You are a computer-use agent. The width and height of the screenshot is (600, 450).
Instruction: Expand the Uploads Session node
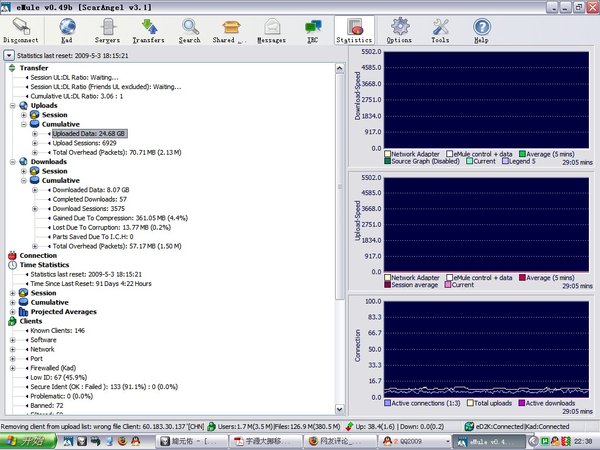coord(23,115)
